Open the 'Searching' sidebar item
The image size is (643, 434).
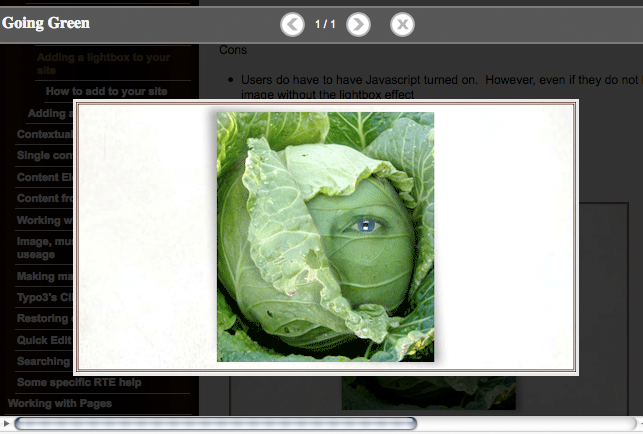43,361
